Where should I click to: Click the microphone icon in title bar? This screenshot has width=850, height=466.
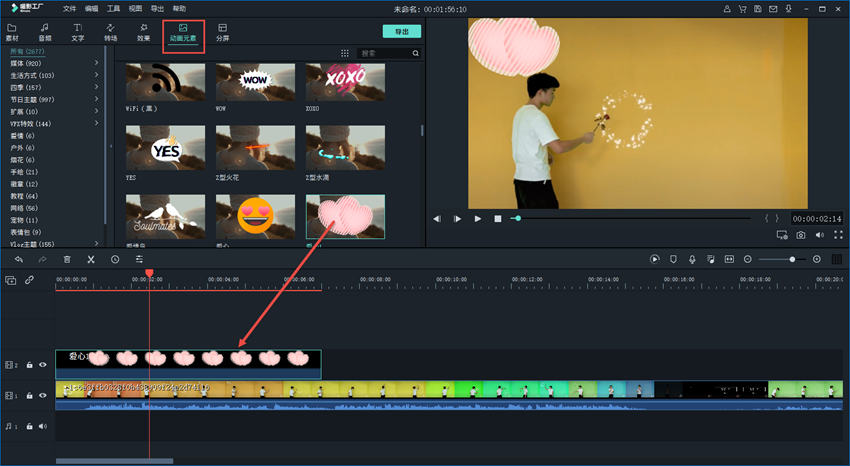click(788, 9)
